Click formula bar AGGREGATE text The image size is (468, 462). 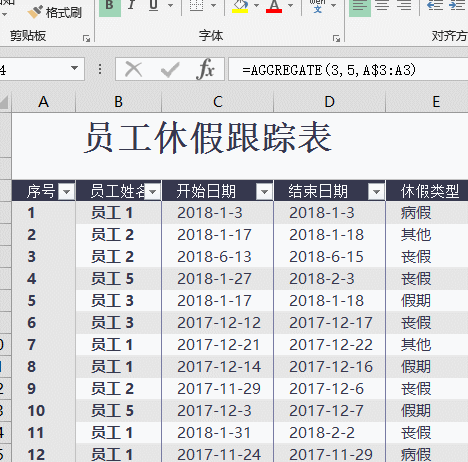(329, 70)
